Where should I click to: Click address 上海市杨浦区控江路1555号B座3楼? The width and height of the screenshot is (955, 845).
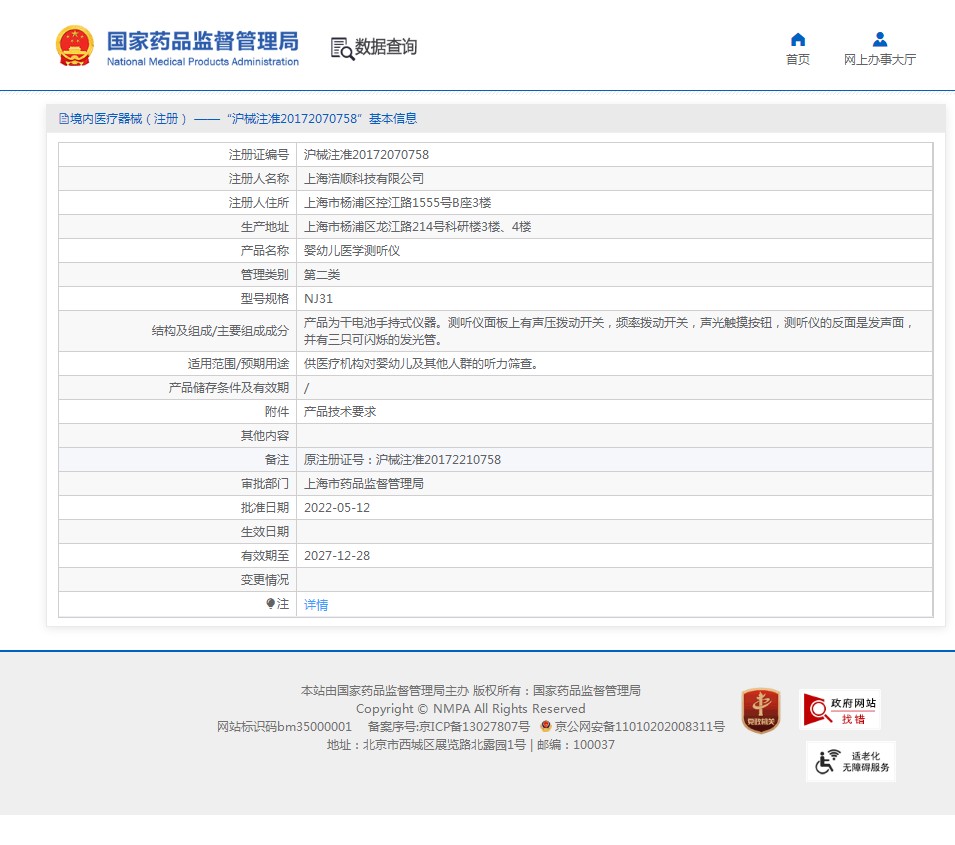click(x=397, y=203)
